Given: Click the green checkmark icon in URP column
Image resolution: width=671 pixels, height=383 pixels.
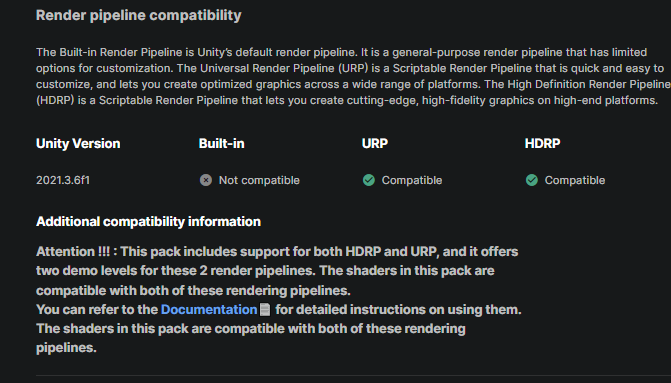Looking at the screenshot, I should pos(368,180).
